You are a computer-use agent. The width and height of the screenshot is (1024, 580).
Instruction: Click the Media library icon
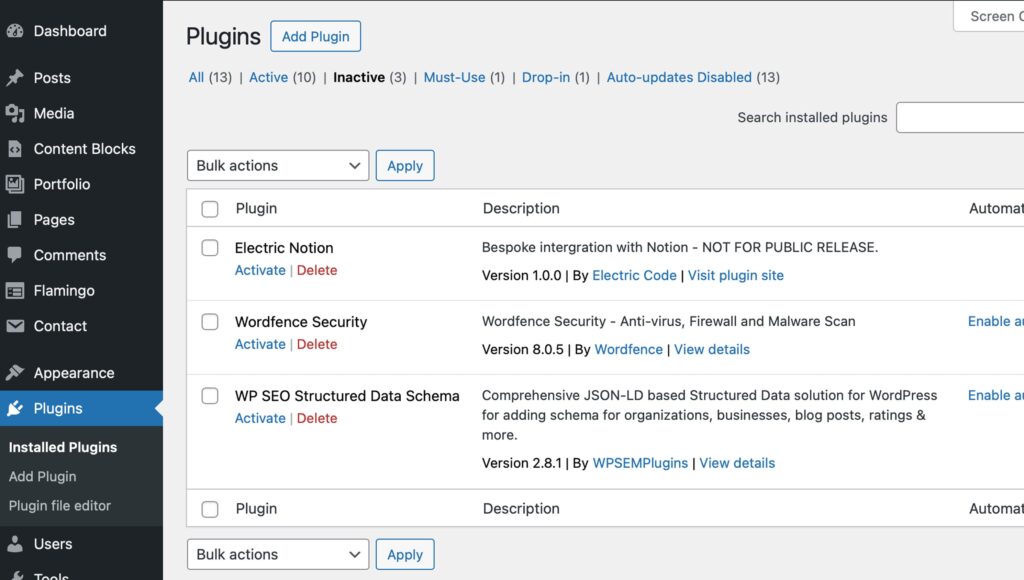(15, 113)
